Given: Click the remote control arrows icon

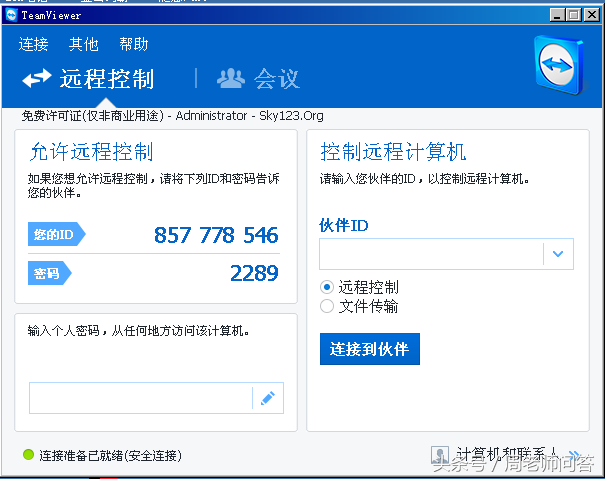Looking at the screenshot, I should 37,78.
